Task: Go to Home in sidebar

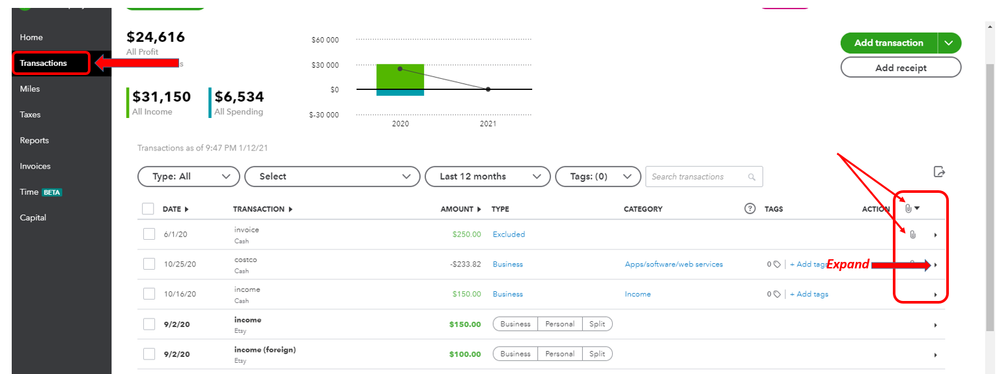Action: [31, 38]
